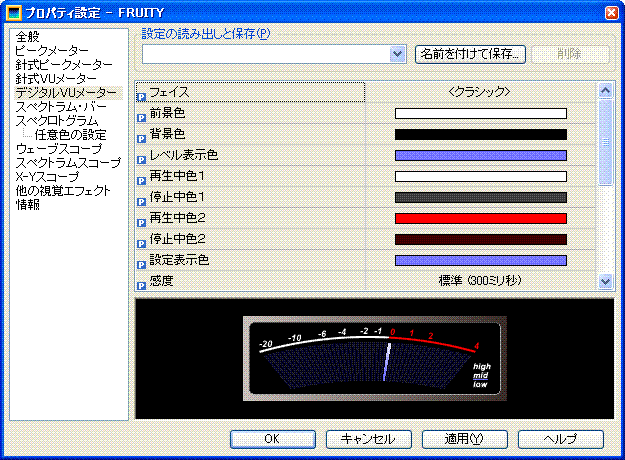
Task: Click the VU meter preview image
Action: pyautogui.click(x=374, y=358)
